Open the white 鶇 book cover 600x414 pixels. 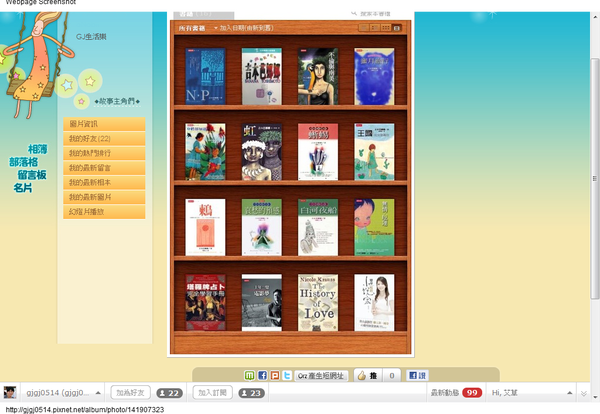(205, 227)
